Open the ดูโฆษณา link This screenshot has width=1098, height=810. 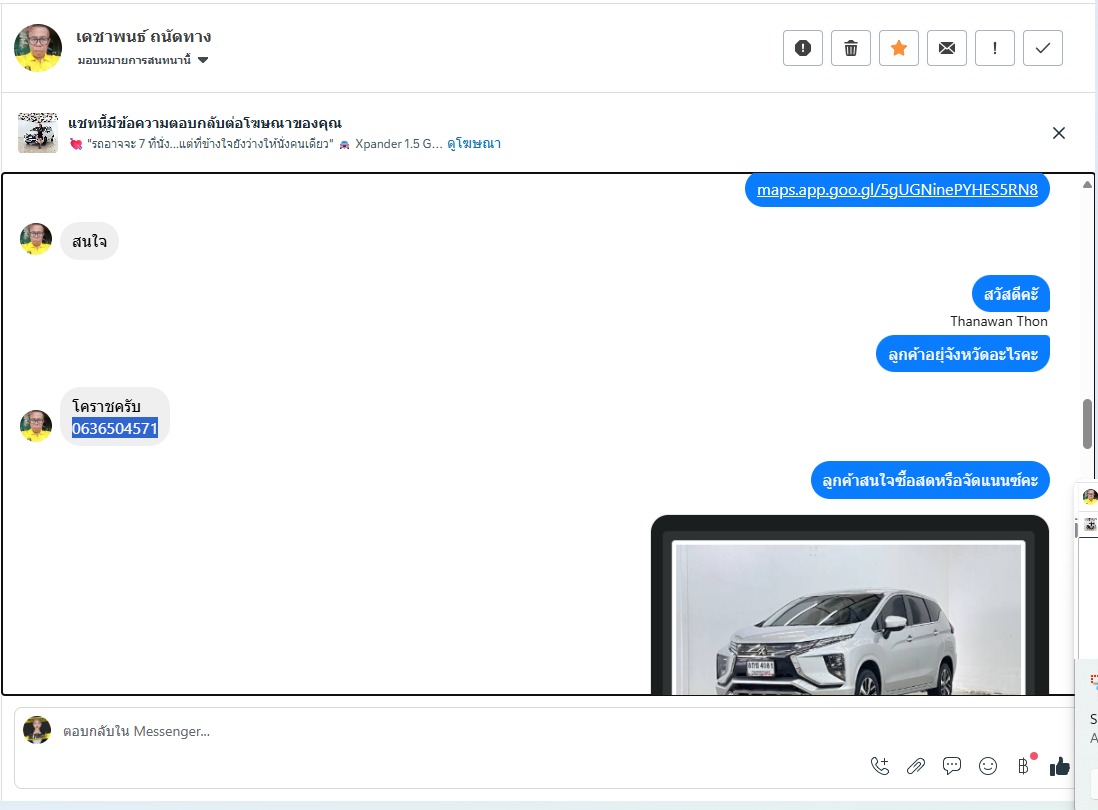[474, 144]
